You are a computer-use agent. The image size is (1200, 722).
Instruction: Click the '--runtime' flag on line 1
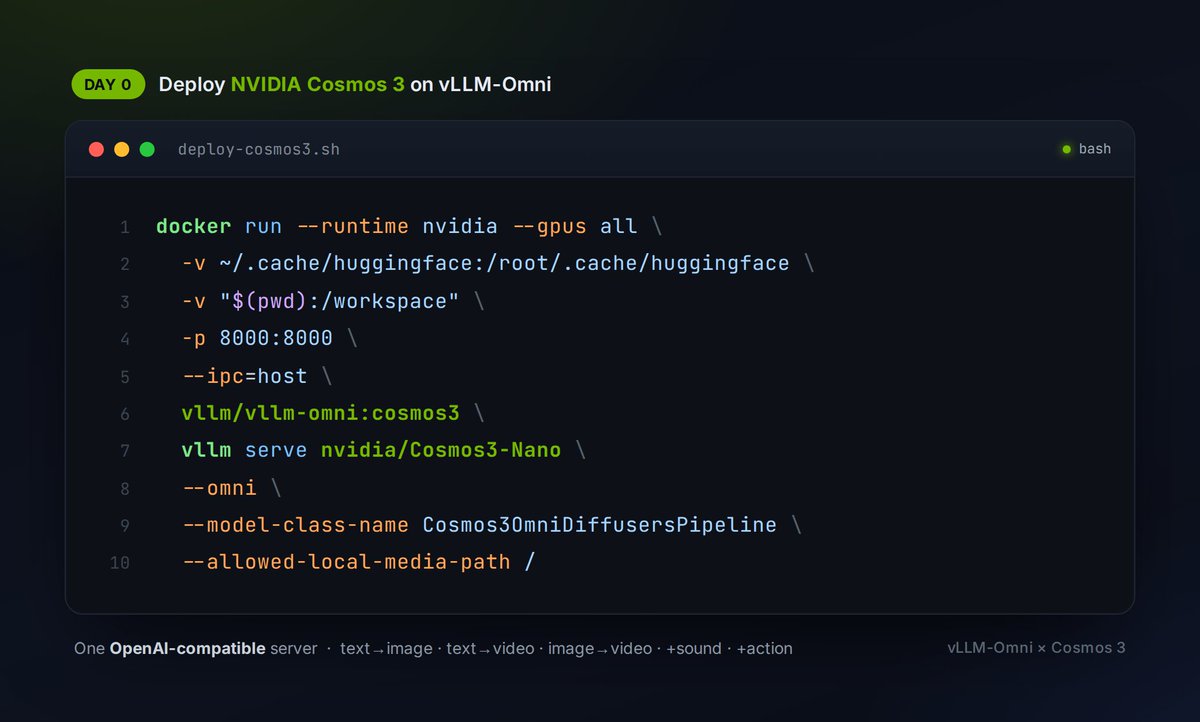pyautogui.click(x=352, y=226)
